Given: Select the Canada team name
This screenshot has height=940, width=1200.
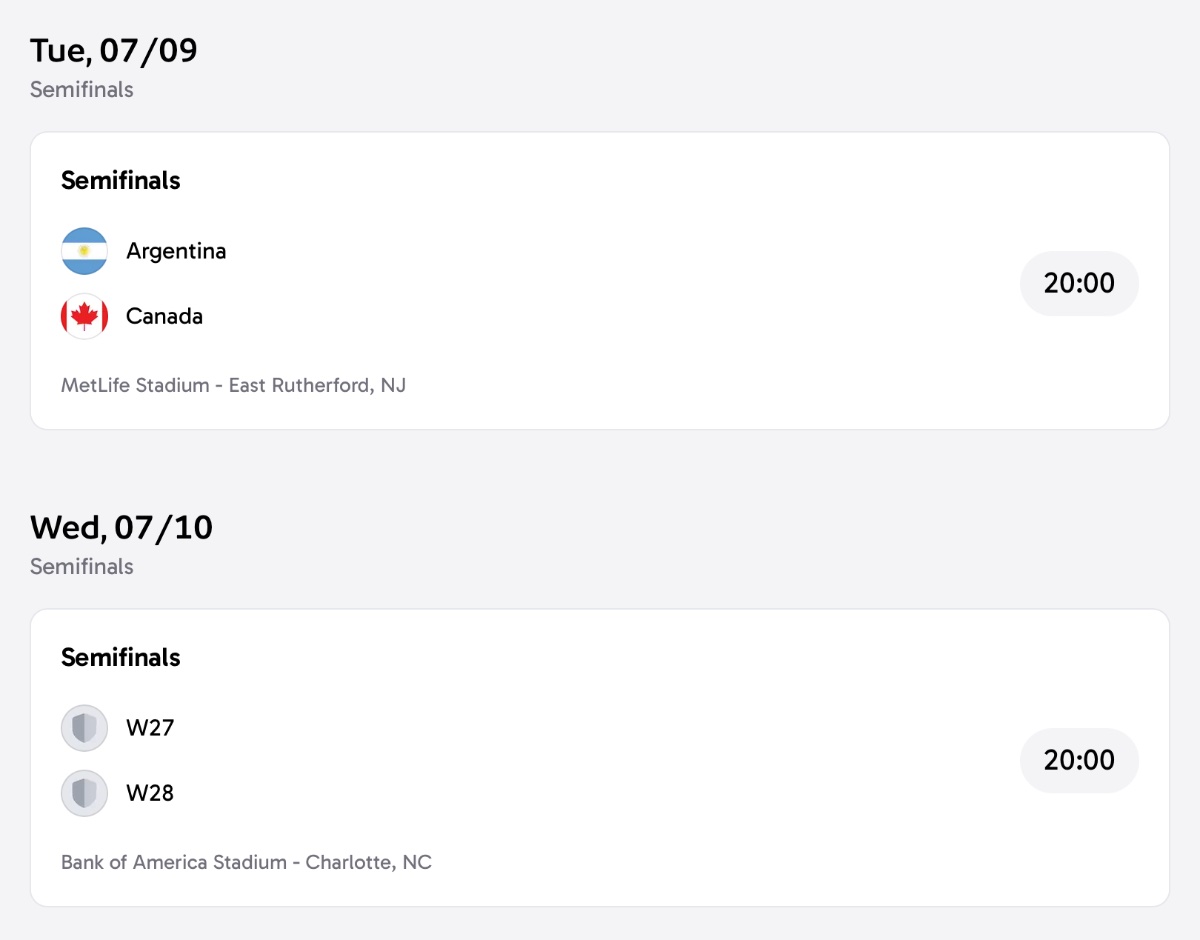Looking at the screenshot, I should (164, 317).
